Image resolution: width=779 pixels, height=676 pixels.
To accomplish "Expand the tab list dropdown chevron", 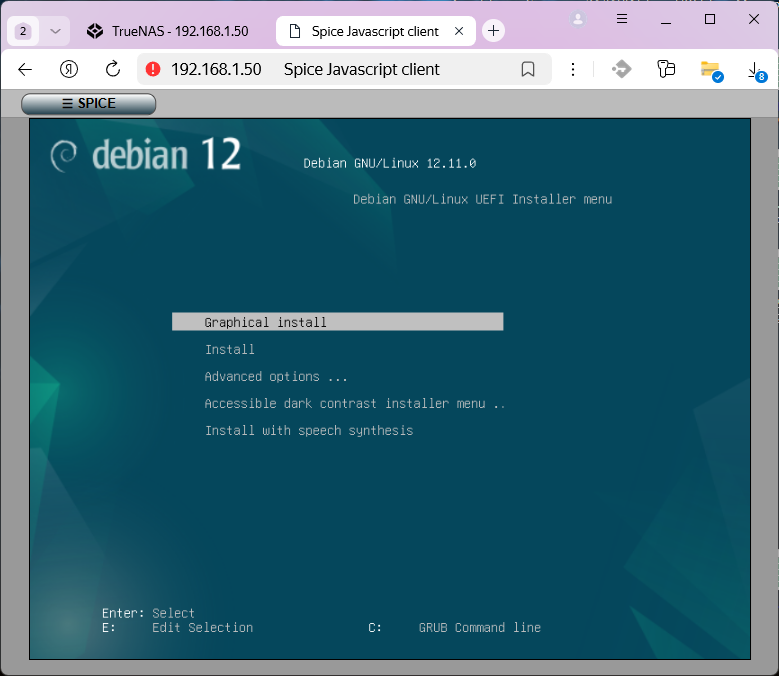I will coord(56,31).
